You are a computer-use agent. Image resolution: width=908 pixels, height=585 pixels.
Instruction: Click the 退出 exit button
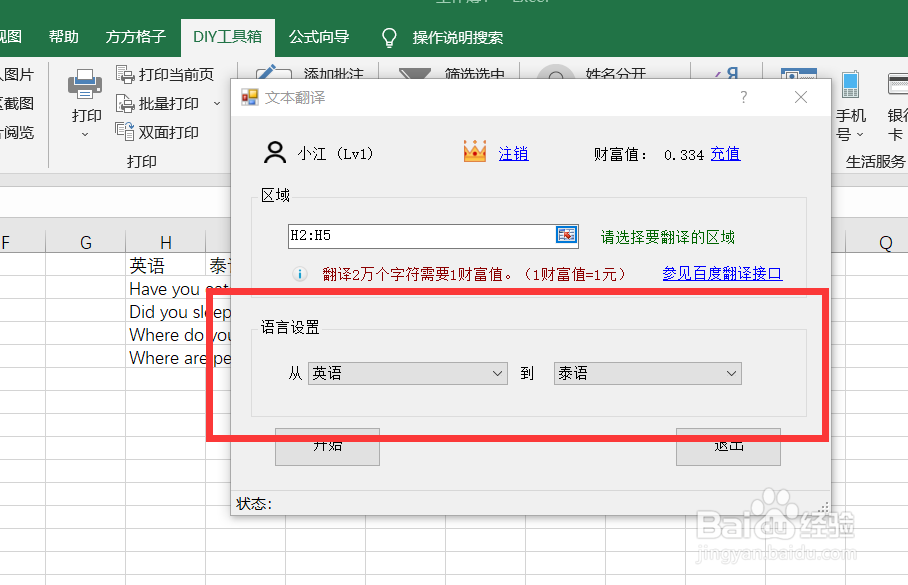tap(728, 447)
